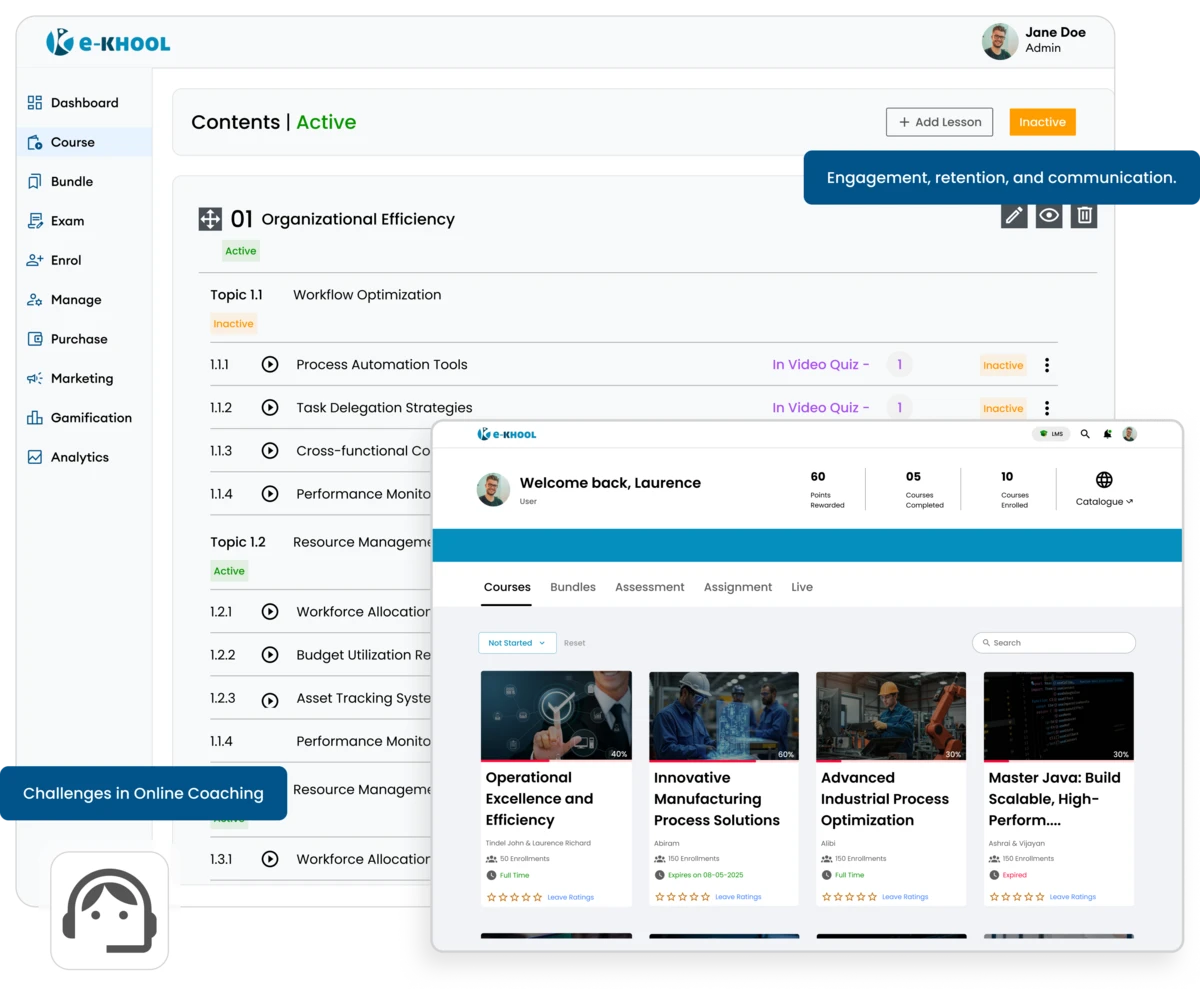Open Gamification in the sidebar
The width and height of the screenshot is (1200, 1001).
coord(91,418)
